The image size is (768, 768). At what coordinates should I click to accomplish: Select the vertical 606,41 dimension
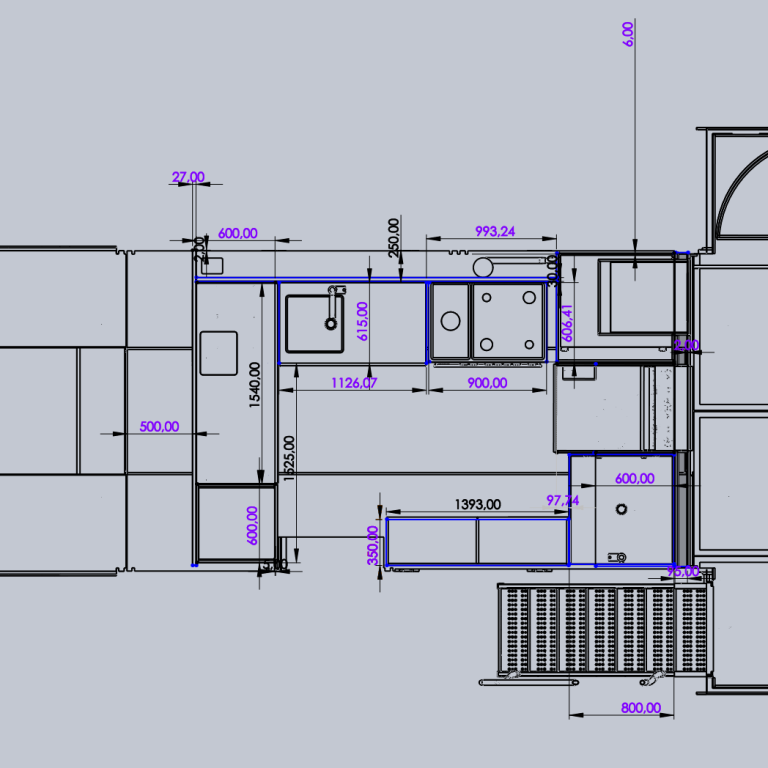point(567,324)
